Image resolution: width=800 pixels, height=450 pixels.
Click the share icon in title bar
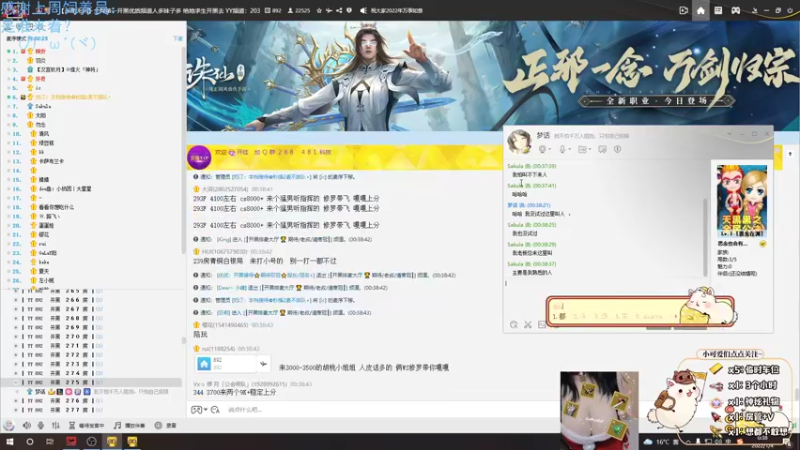pos(339,10)
